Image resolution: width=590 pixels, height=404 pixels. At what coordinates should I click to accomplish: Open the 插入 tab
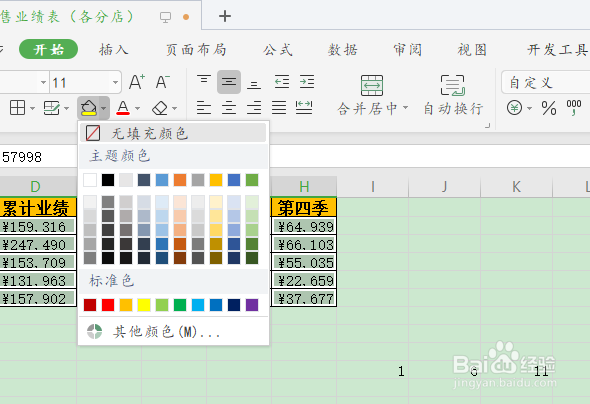tap(113, 49)
